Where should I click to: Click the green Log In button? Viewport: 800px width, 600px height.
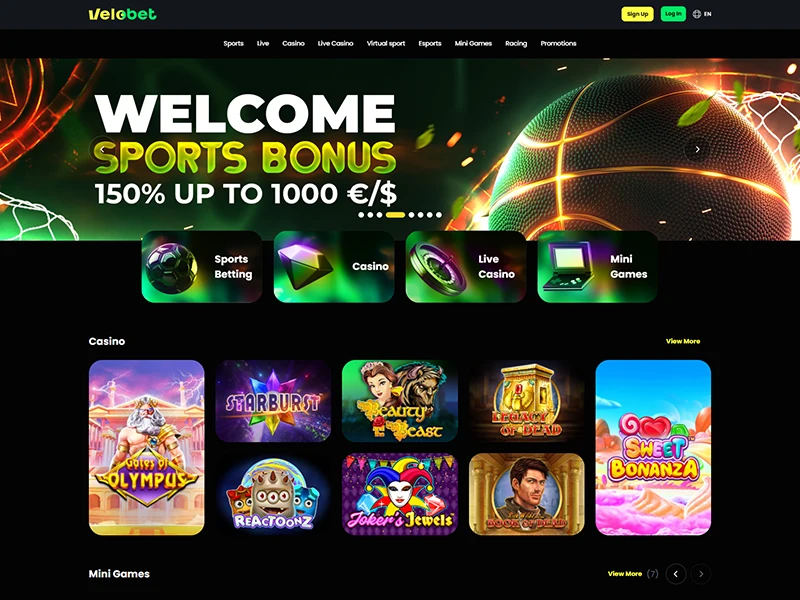pyautogui.click(x=673, y=14)
